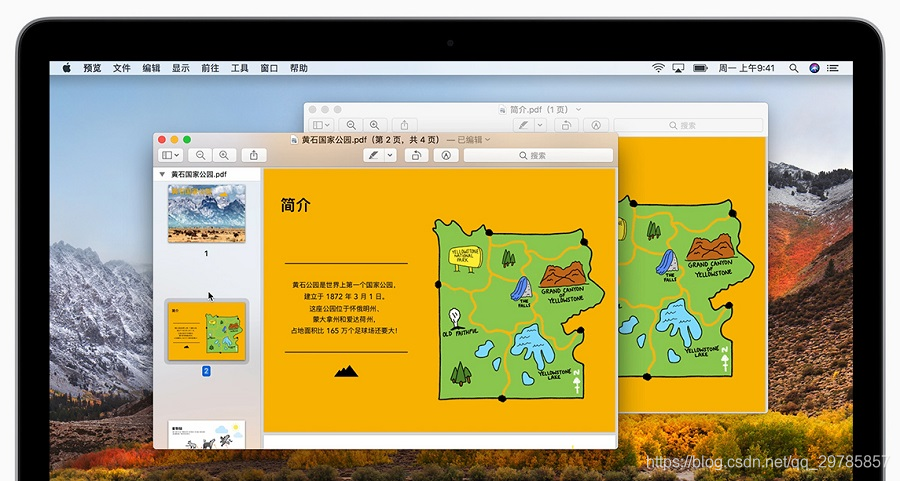Click search field in 黄石国家公园 window
This screenshot has width=900, height=481.
(538, 155)
